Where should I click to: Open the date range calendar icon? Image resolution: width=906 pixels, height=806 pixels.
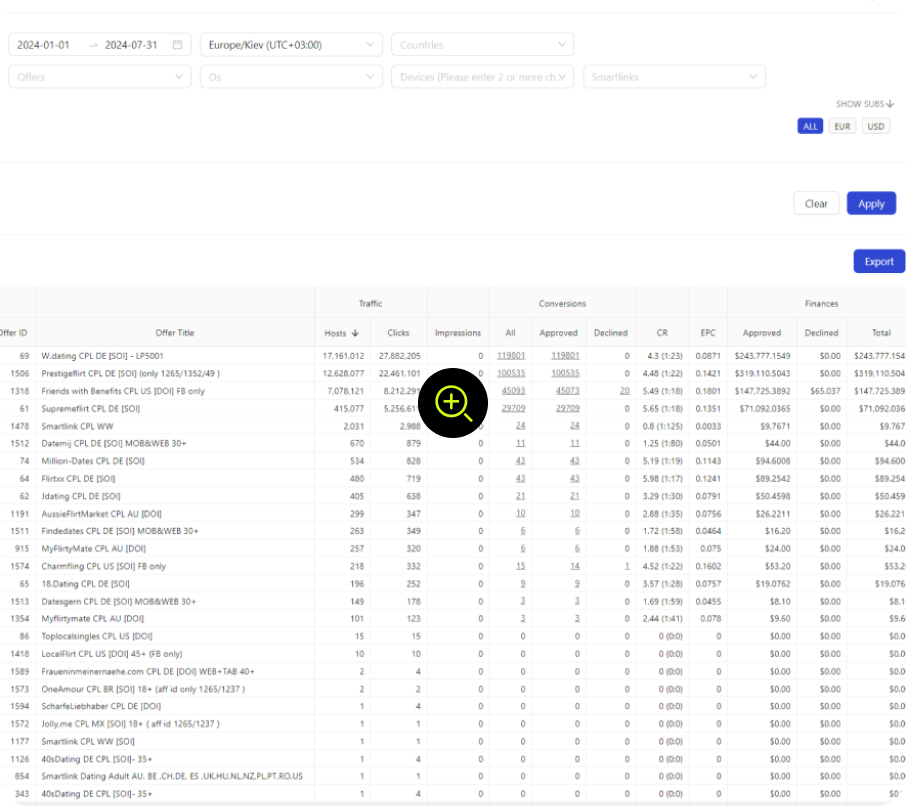[177, 44]
